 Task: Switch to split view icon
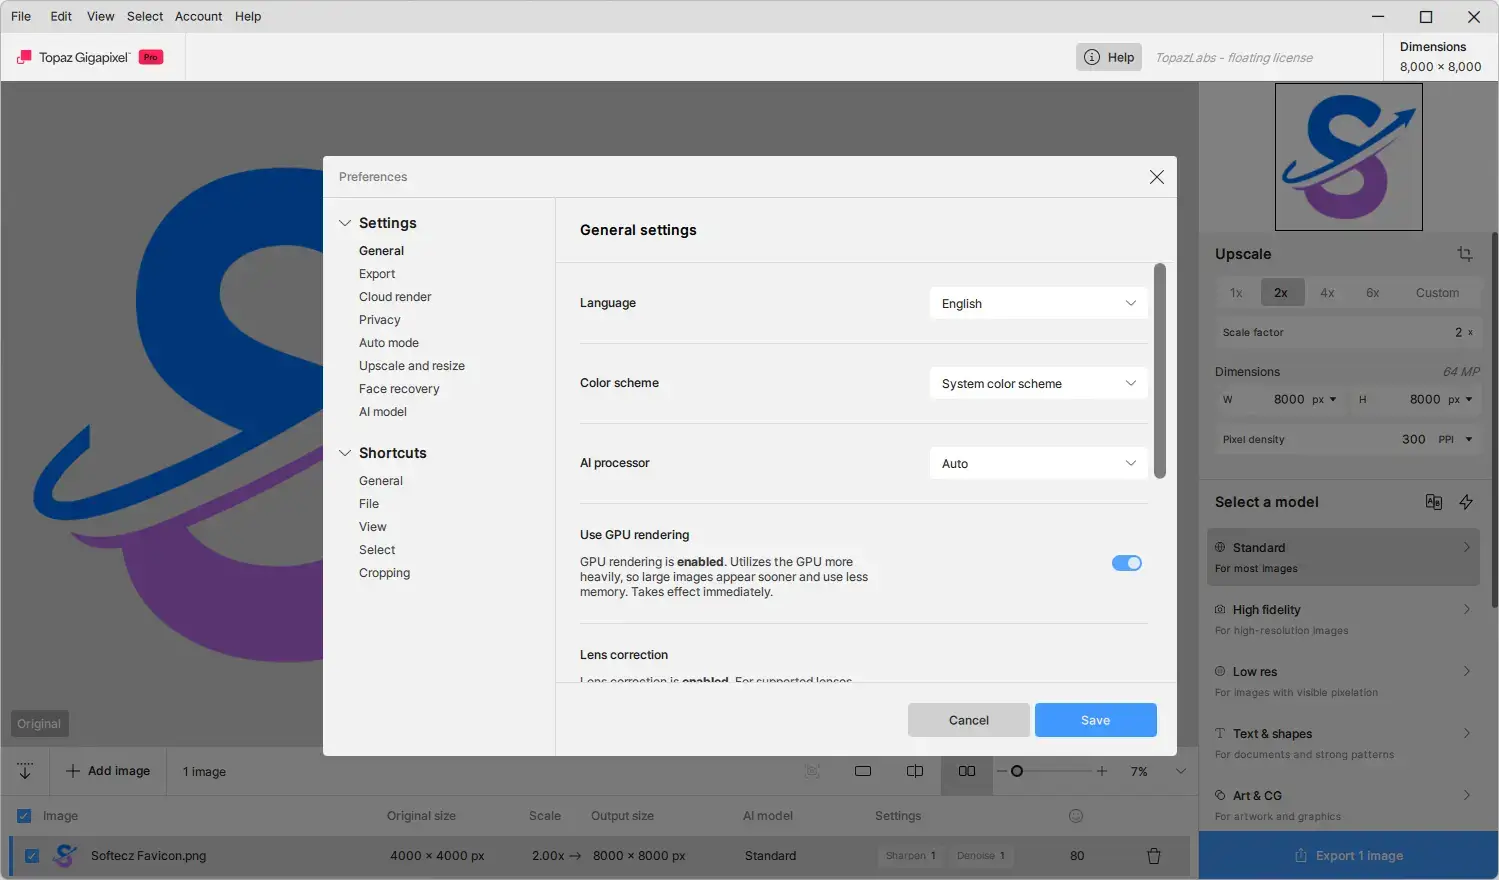click(915, 771)
